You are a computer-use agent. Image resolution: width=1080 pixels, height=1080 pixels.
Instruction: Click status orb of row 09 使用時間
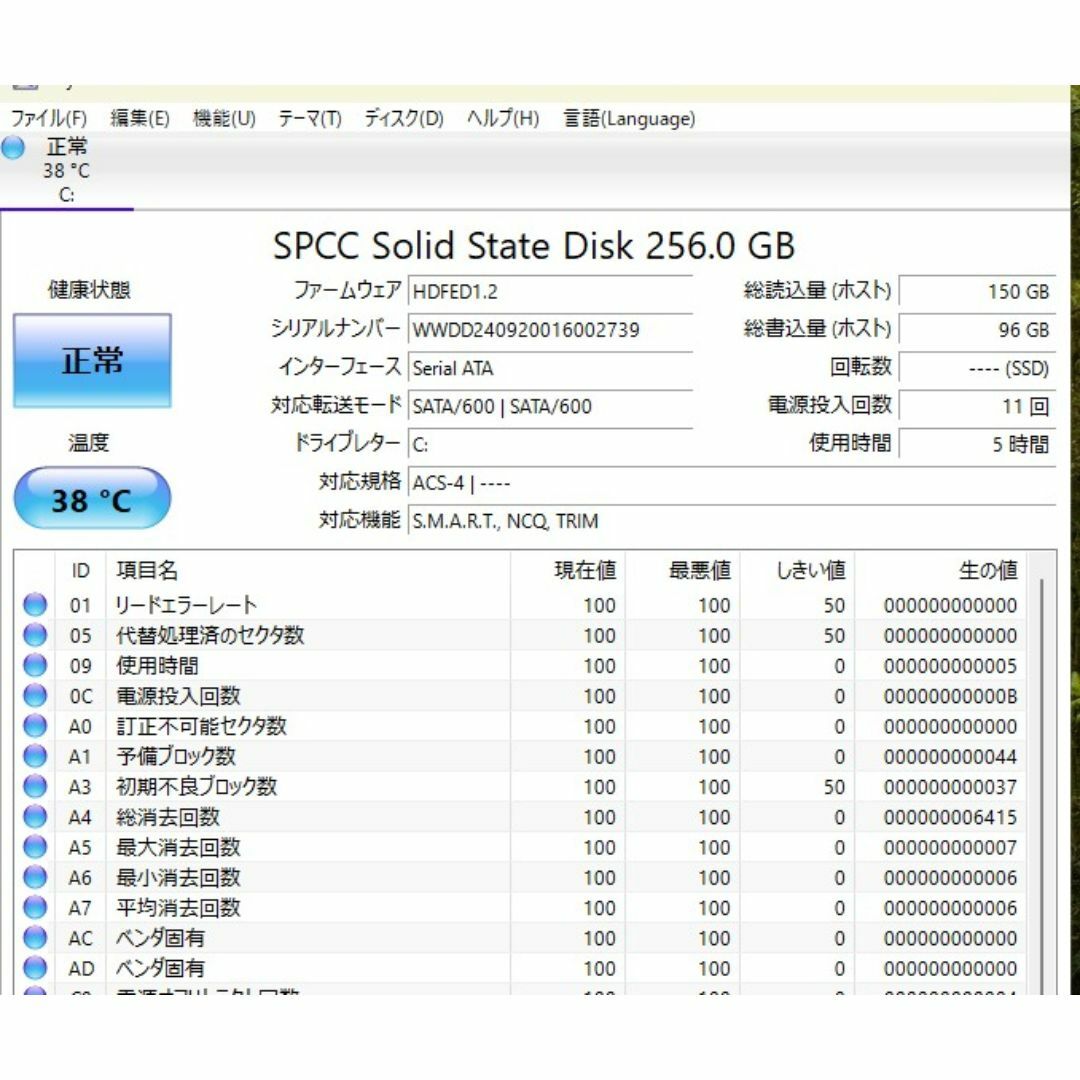tap(34, 665)
